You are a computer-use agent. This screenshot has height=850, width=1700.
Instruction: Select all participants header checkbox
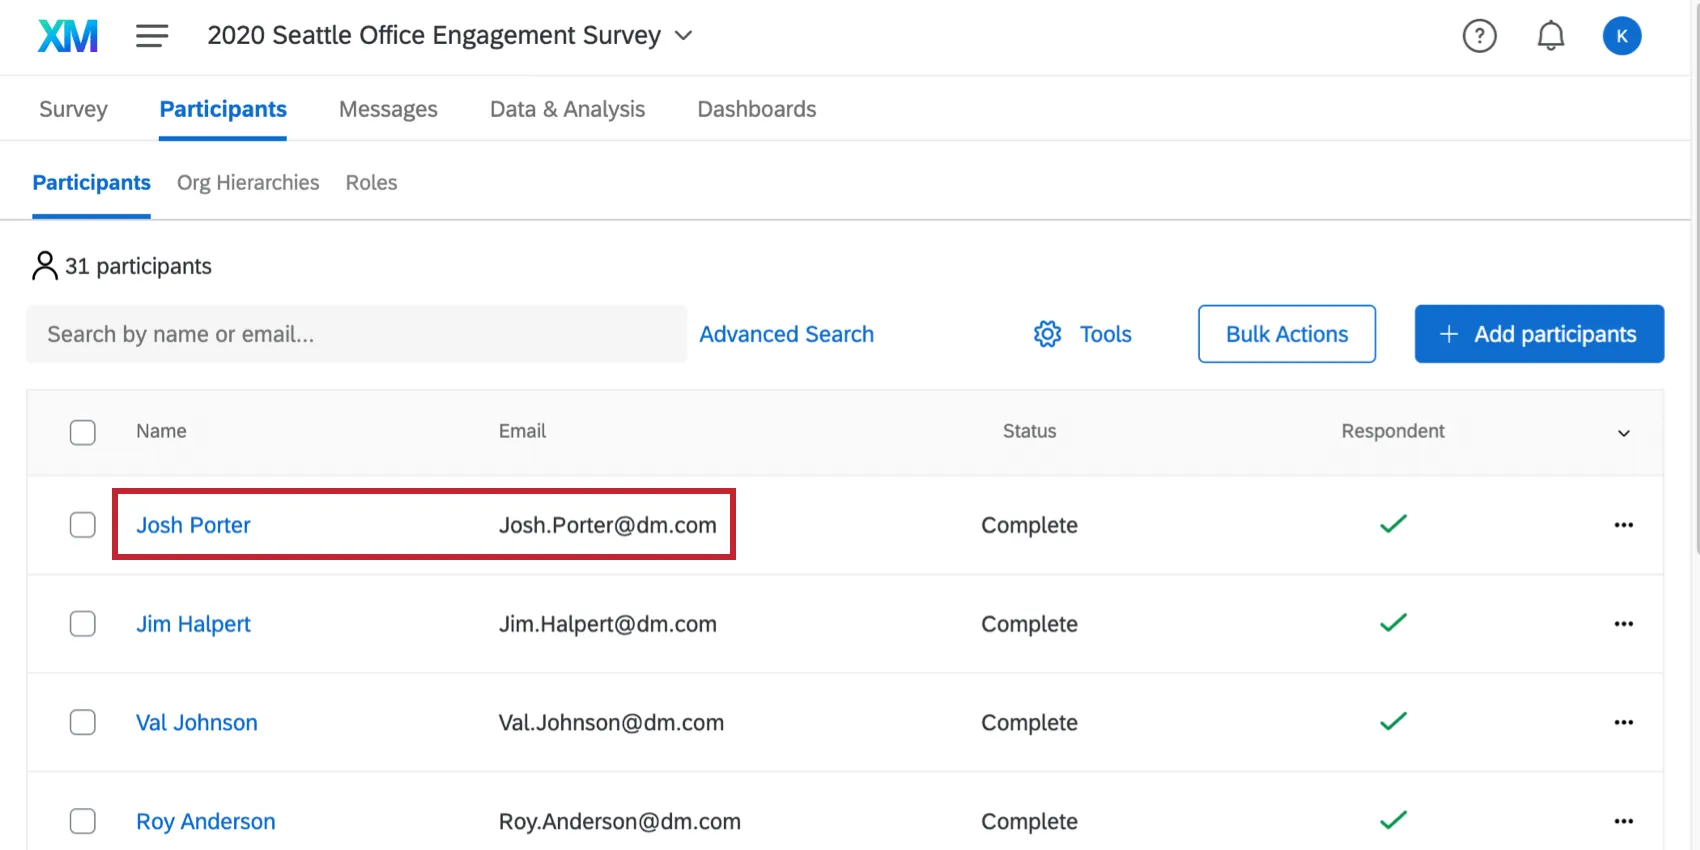tap(83, 432)
